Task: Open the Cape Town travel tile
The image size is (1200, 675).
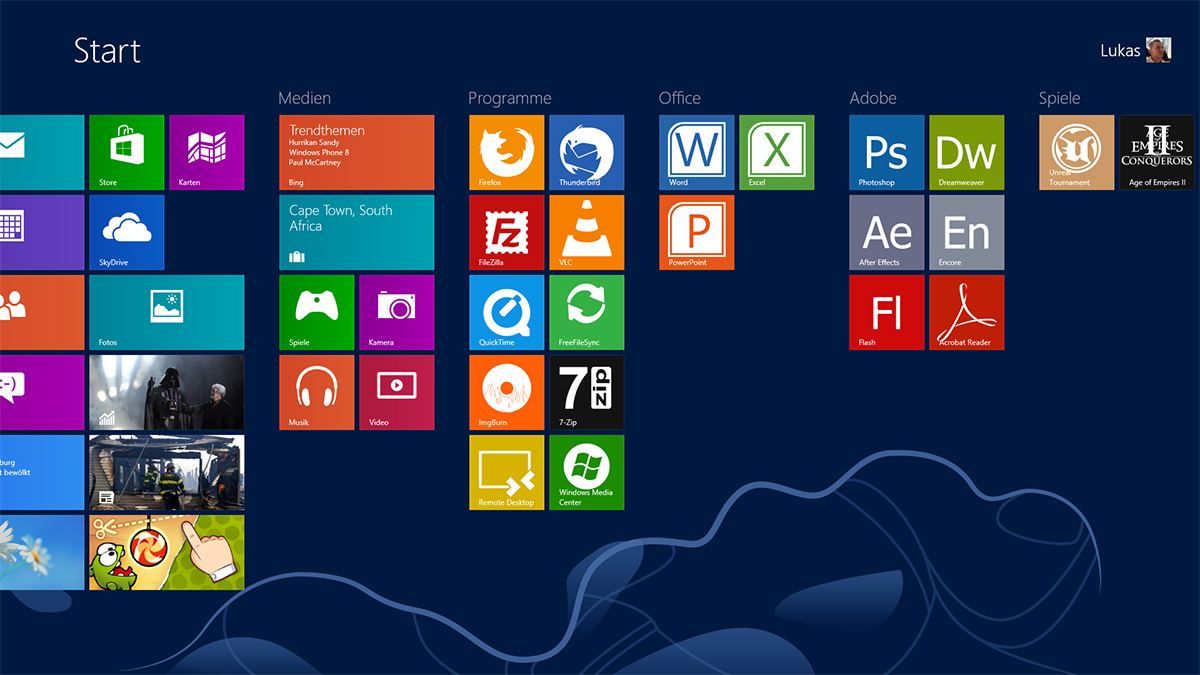Action: point(356,232)
